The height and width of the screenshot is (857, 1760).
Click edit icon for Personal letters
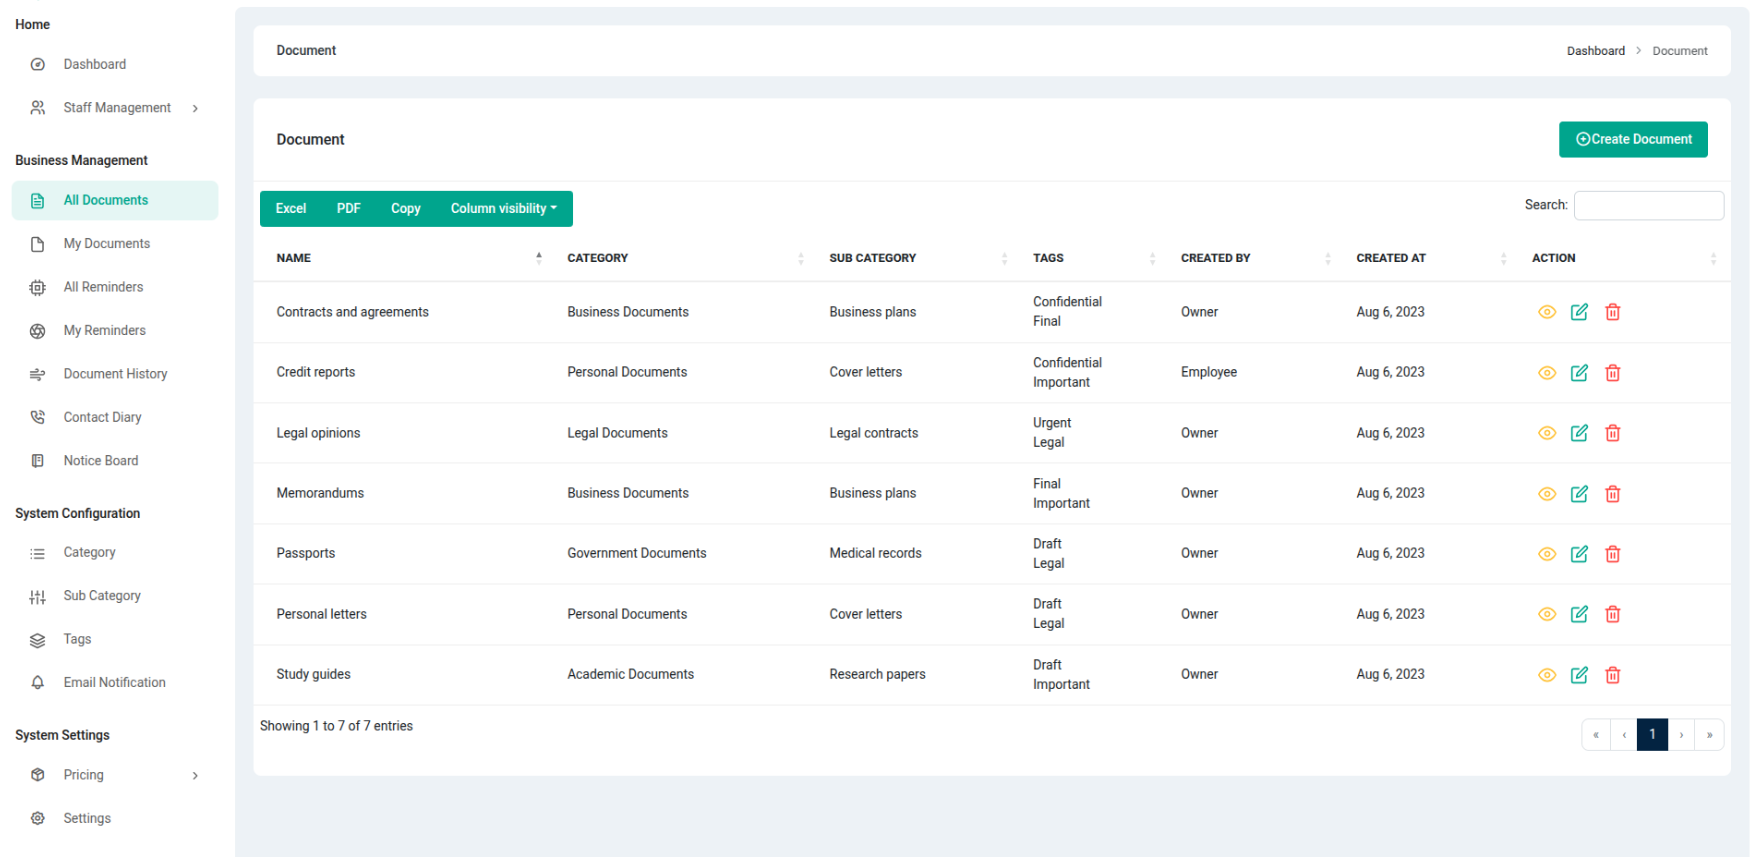pos(1579,614)
